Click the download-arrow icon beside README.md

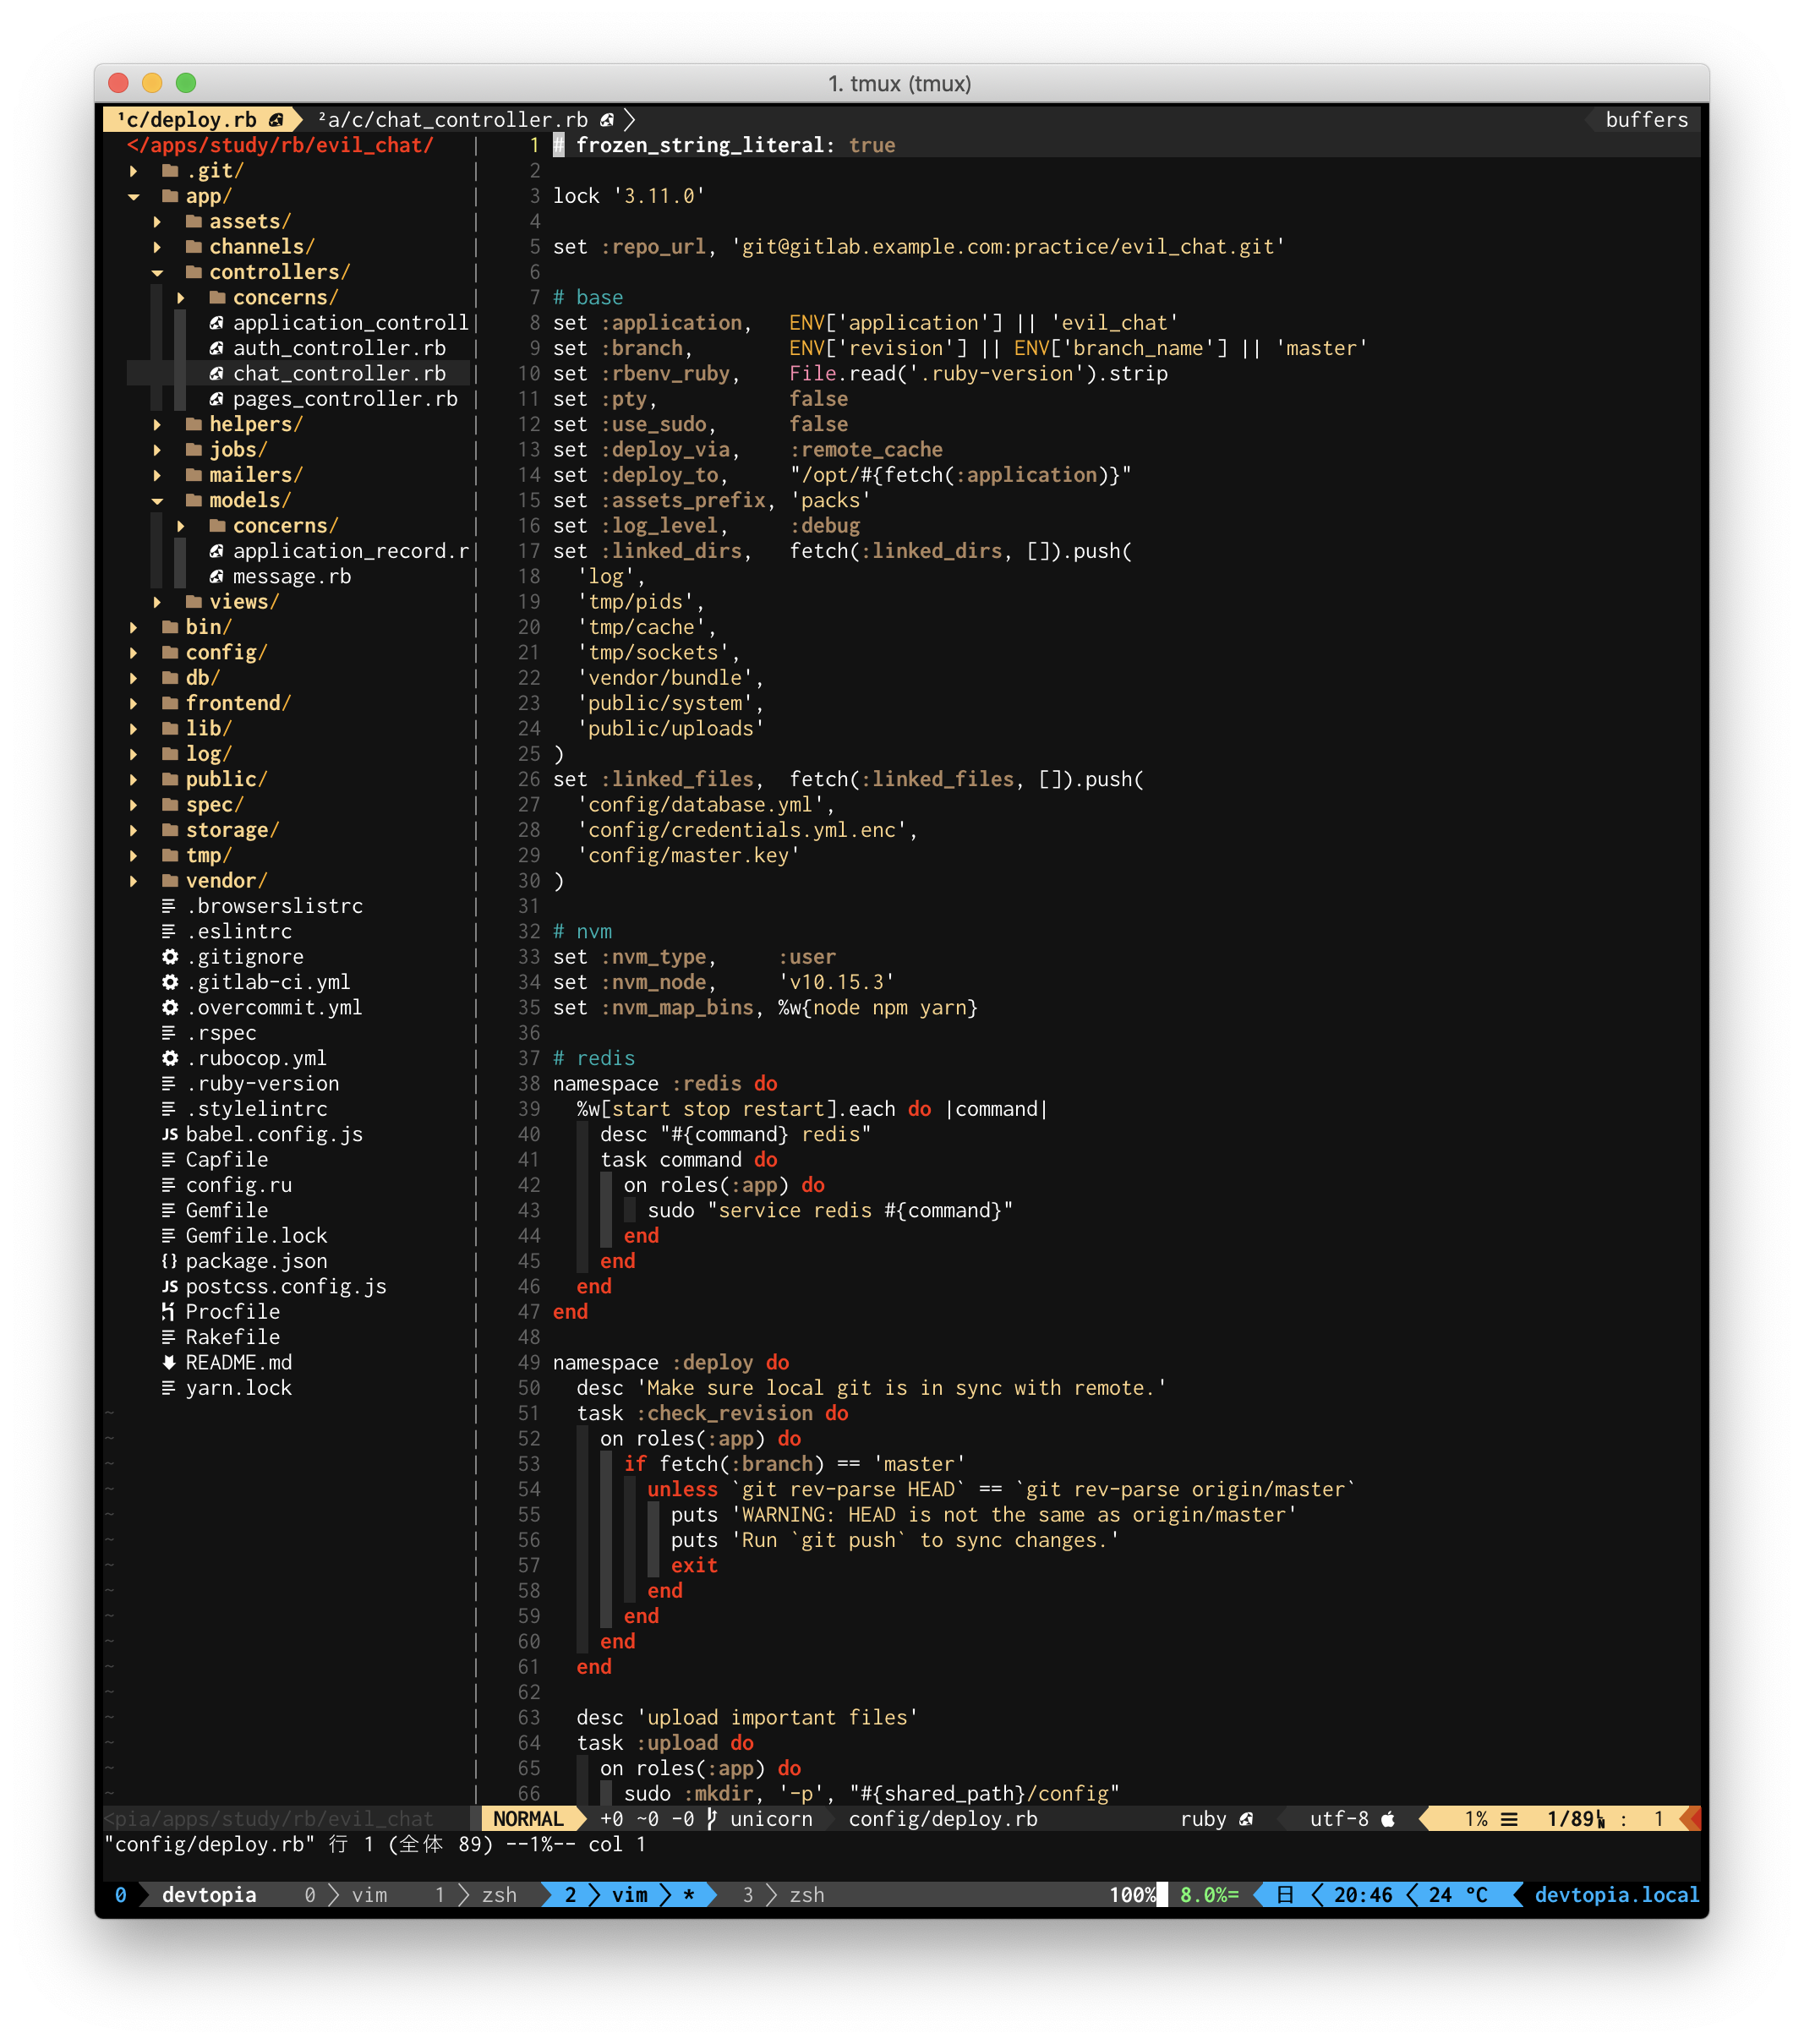coord(169,1363)
